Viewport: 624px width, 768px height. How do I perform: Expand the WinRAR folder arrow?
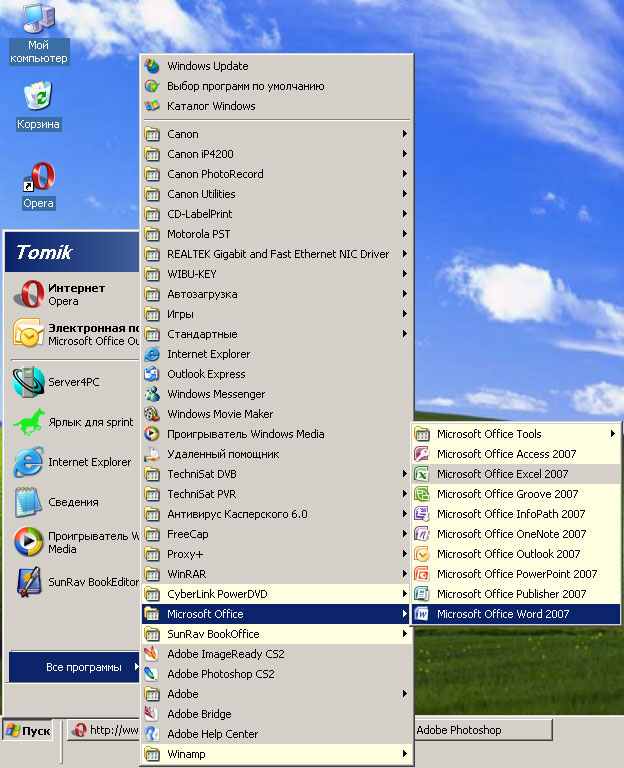click(405, 574)
